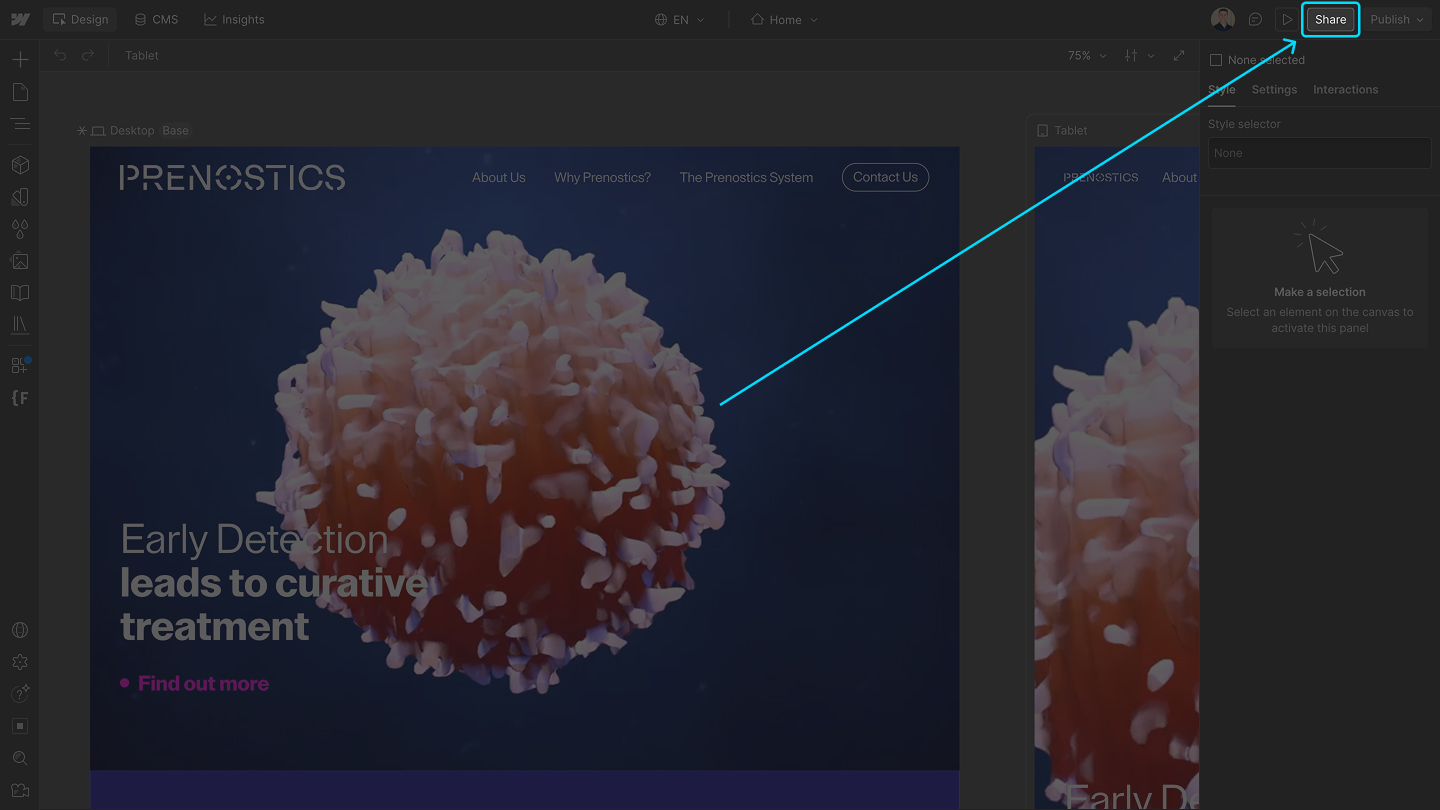Click the Undo arrow

60,56
